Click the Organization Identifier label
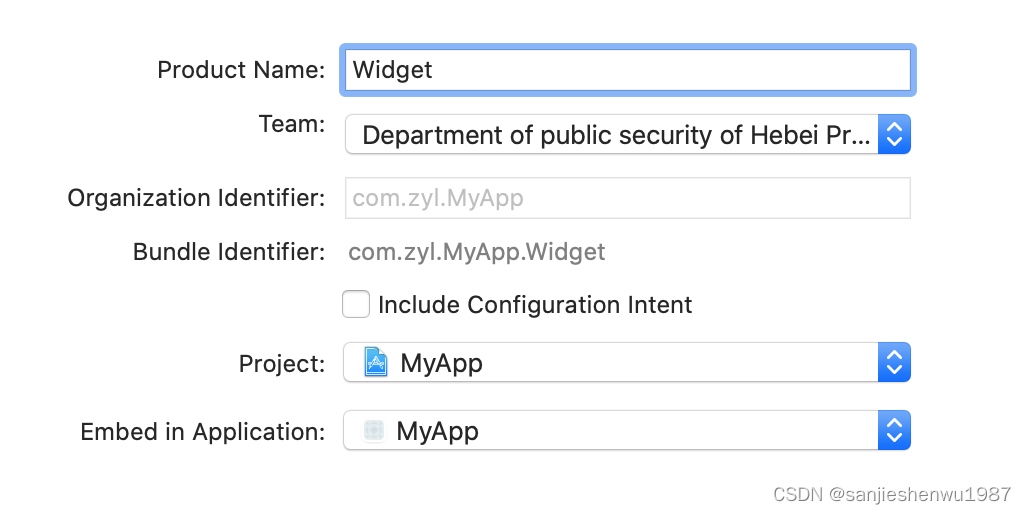1026x514 pixels. point(196,198)
